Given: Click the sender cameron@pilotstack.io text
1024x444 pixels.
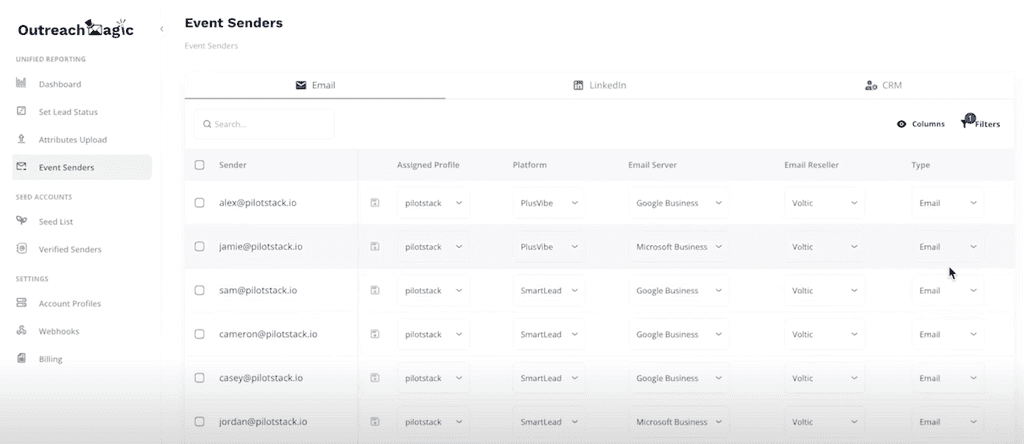Looking at the screenshot, I should (268, 334).
